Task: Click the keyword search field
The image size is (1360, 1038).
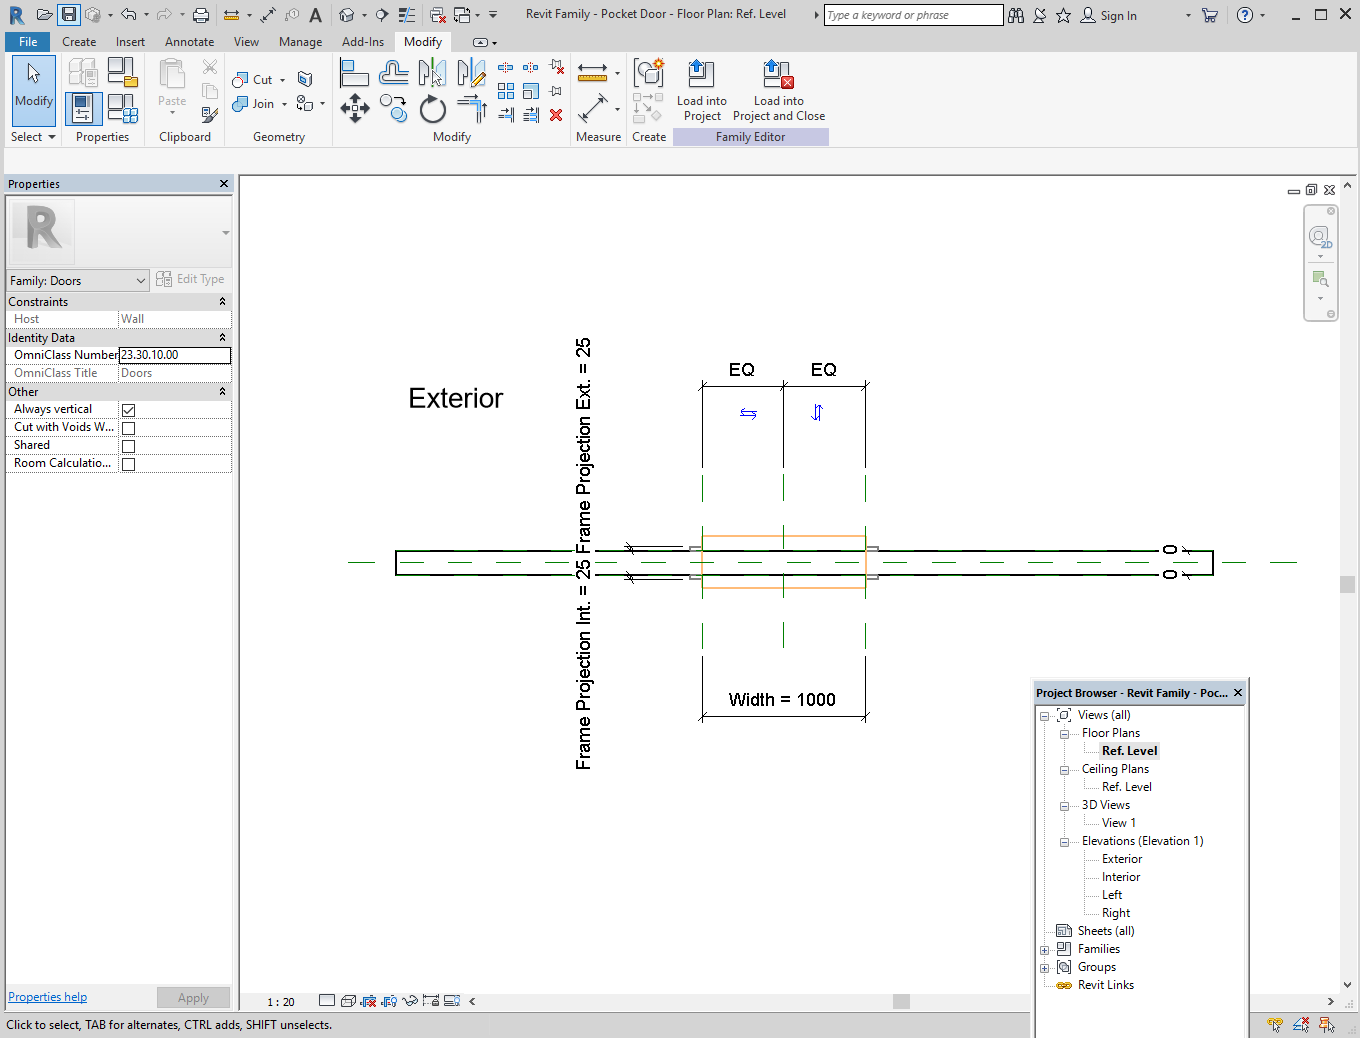Action: coord(913,15)
